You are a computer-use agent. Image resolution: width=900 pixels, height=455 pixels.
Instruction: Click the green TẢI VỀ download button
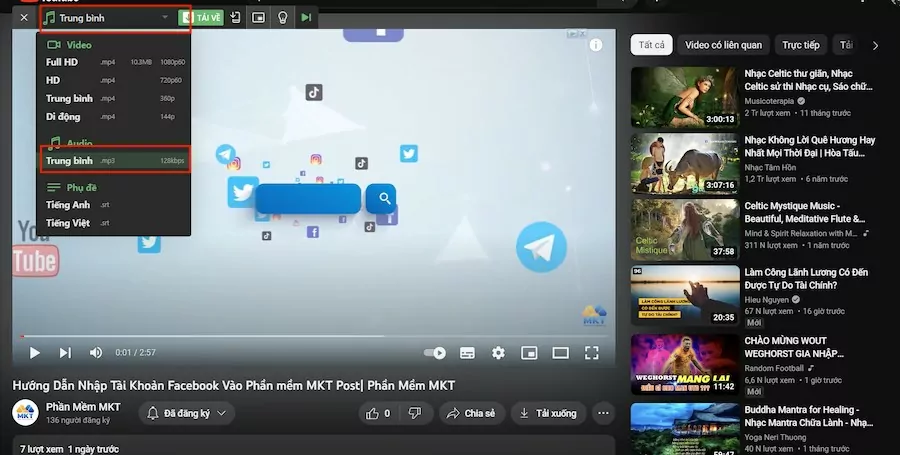[201, 18]
